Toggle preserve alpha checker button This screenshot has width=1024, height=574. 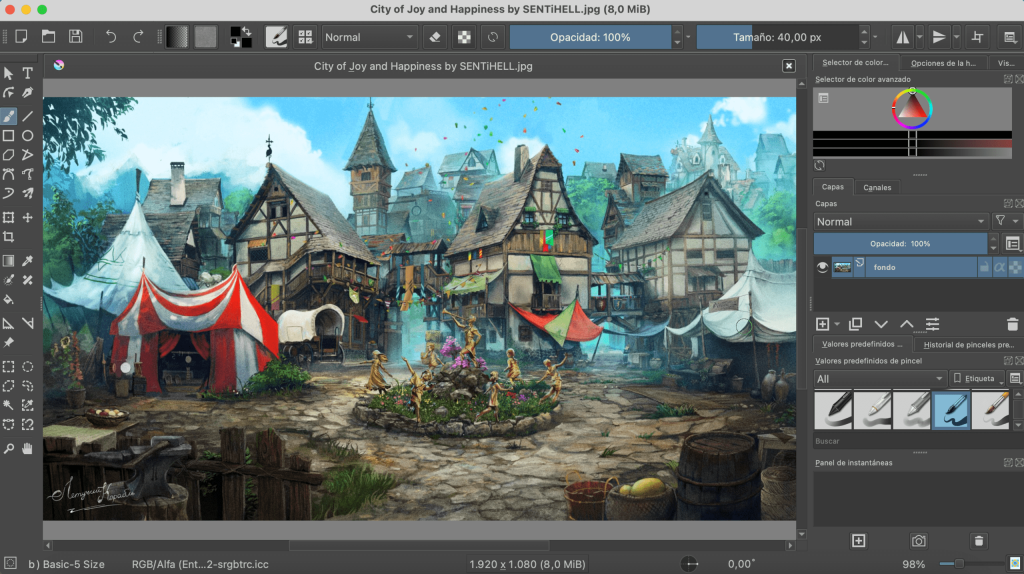click(464, 37)
